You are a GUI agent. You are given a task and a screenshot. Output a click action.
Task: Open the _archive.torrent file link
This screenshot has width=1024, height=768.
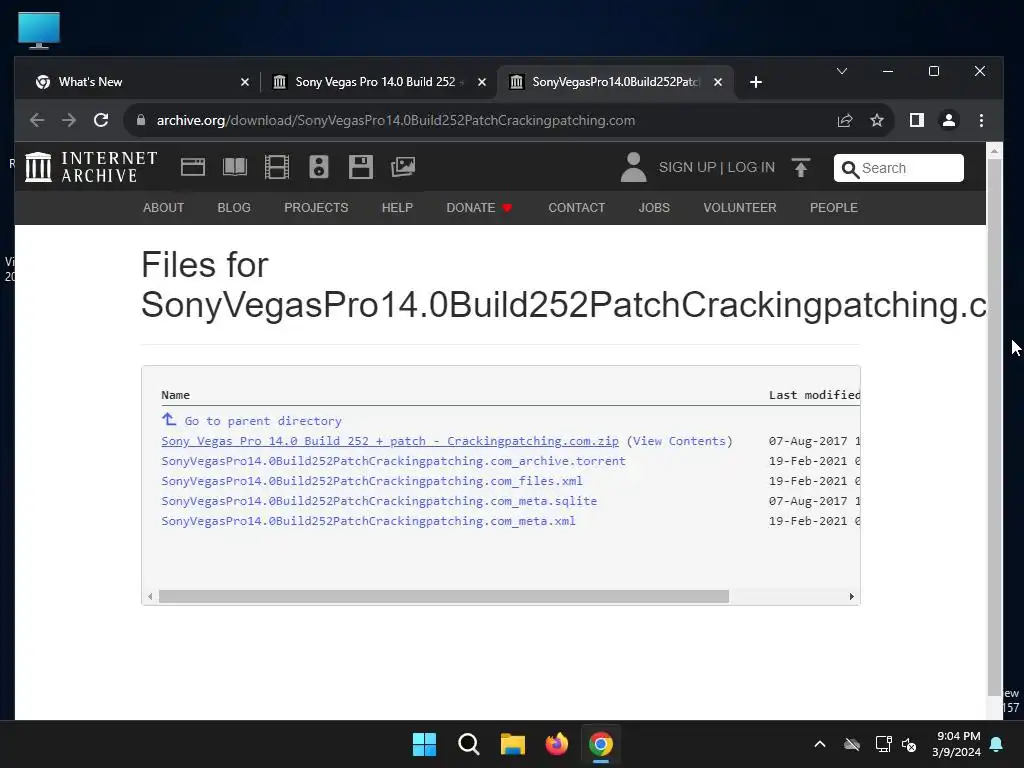click(x=393, y=461)
